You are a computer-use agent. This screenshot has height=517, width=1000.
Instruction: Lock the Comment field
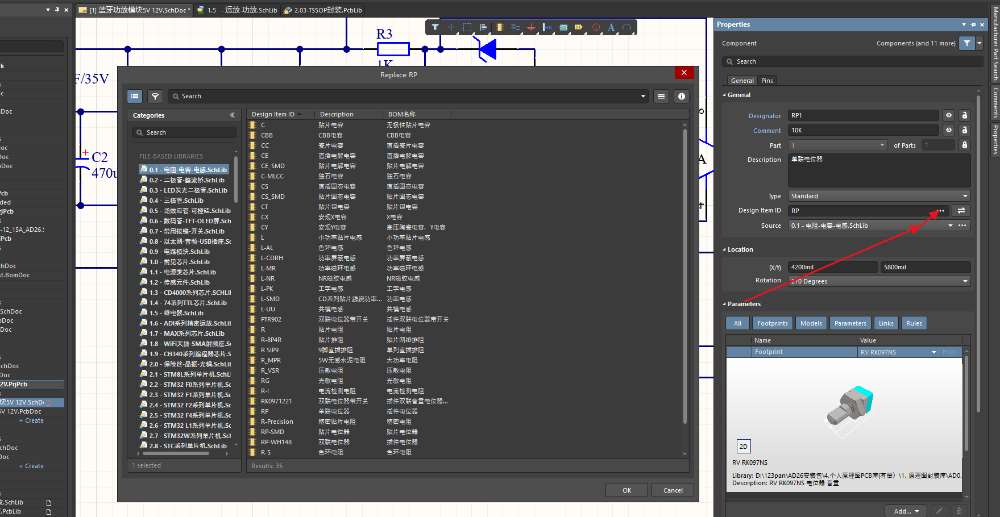click(964, 130)
